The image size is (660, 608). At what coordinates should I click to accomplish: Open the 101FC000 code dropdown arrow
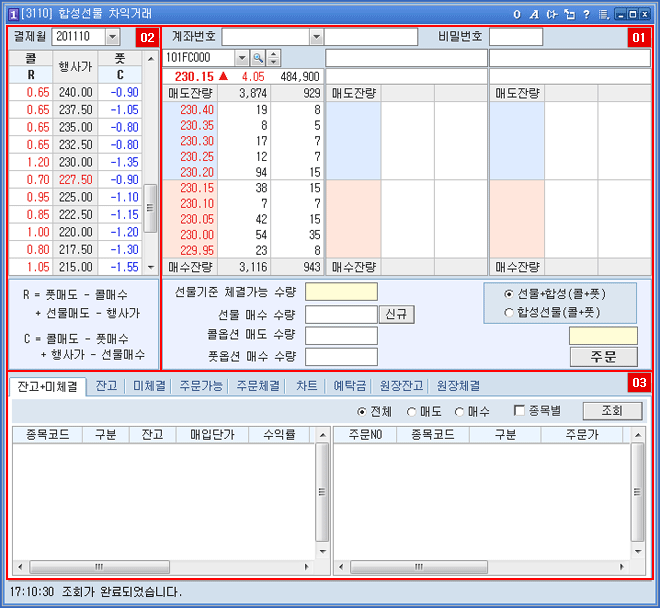242,58
